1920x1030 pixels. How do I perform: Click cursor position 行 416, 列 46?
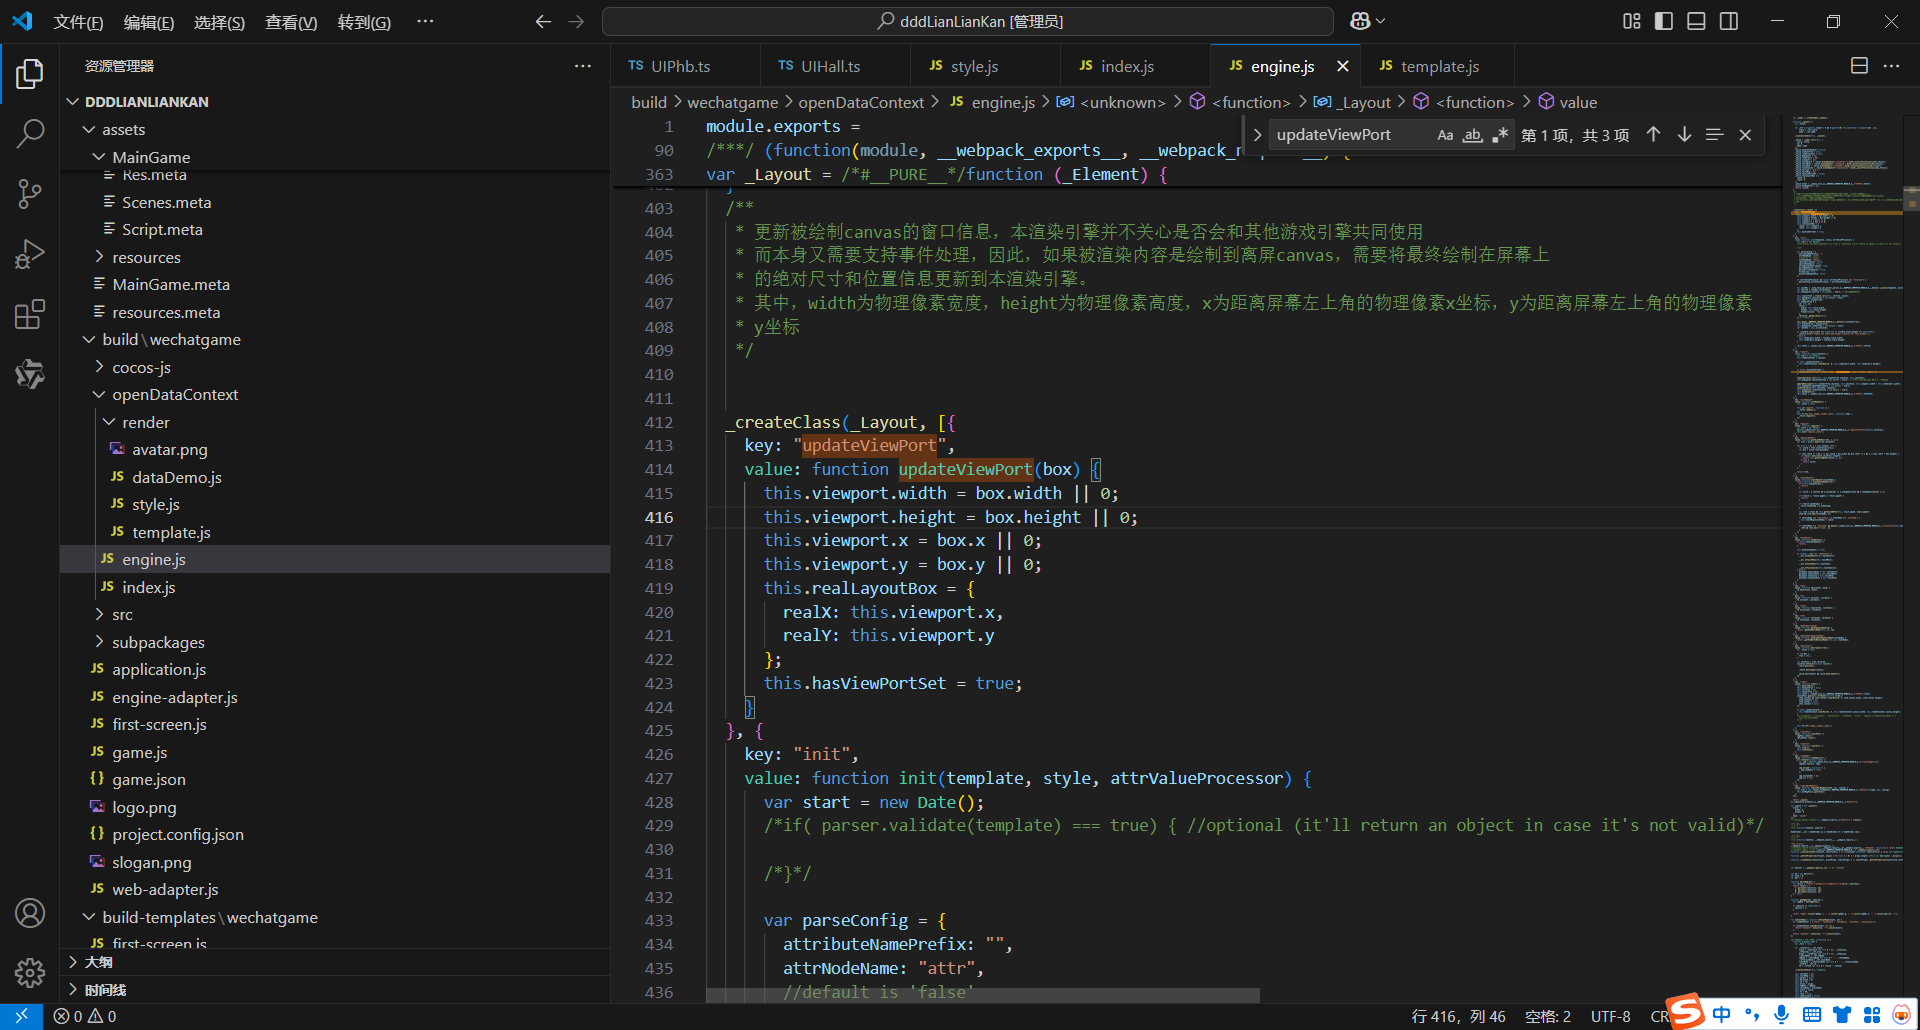point(1458,1016)
